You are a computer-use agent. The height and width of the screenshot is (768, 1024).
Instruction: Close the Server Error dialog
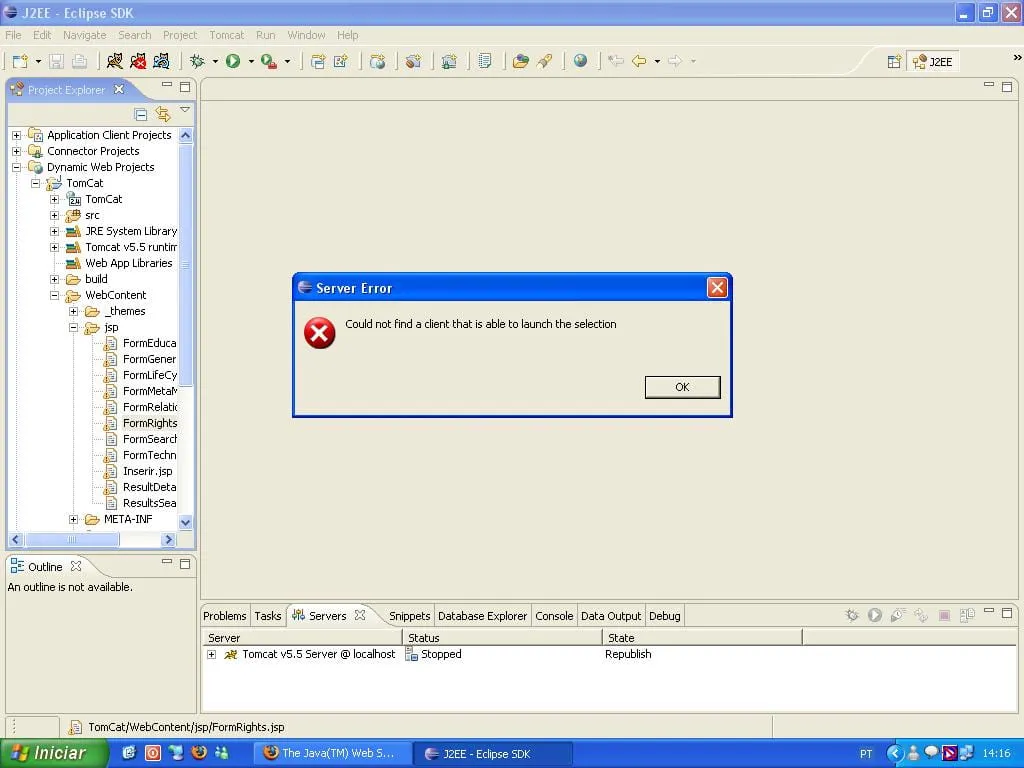(717, 288)
